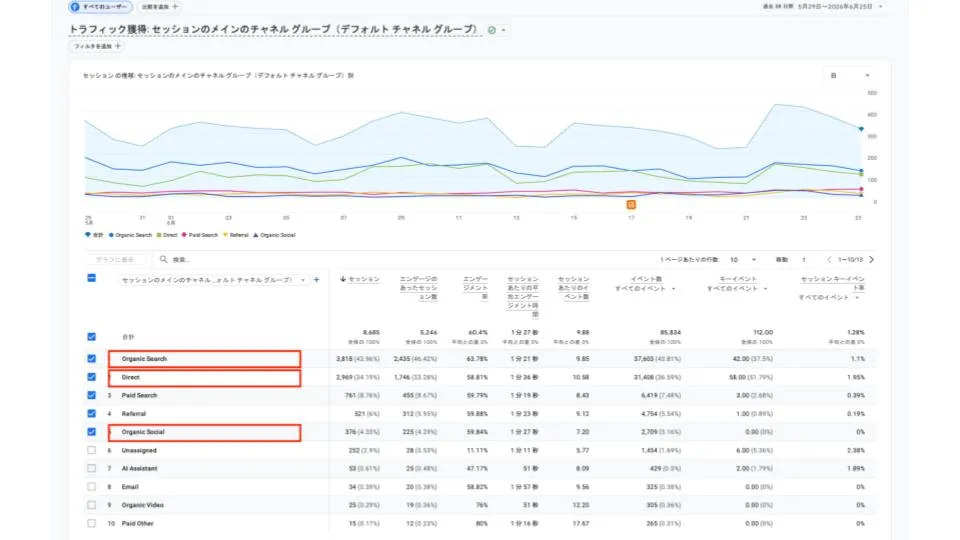Click the Referral row label

point(133,414)
